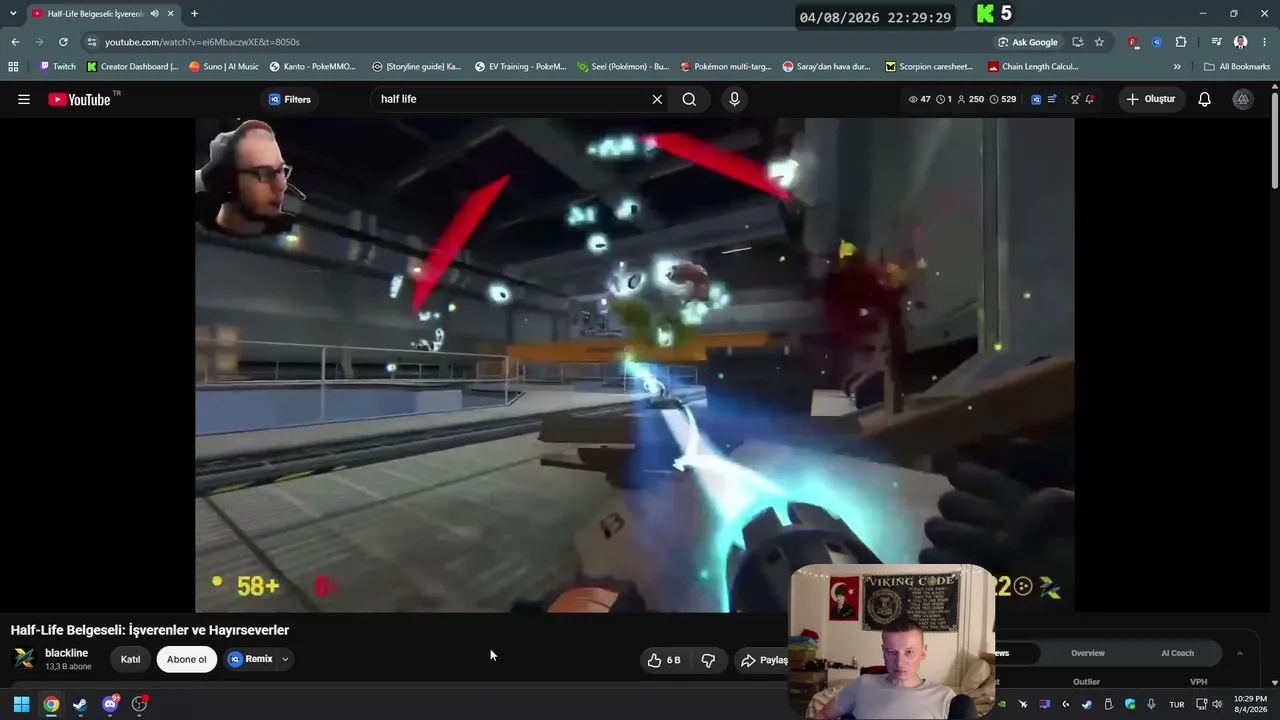The image size is (1280, 720).
Task: Switch to the vidIQ AI Coach tab
Action: tap(1177, 653)
